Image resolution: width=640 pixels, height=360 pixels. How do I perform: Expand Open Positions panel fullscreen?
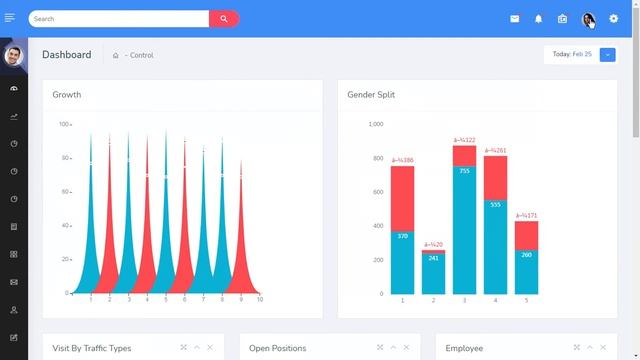(x=380, y=347)
